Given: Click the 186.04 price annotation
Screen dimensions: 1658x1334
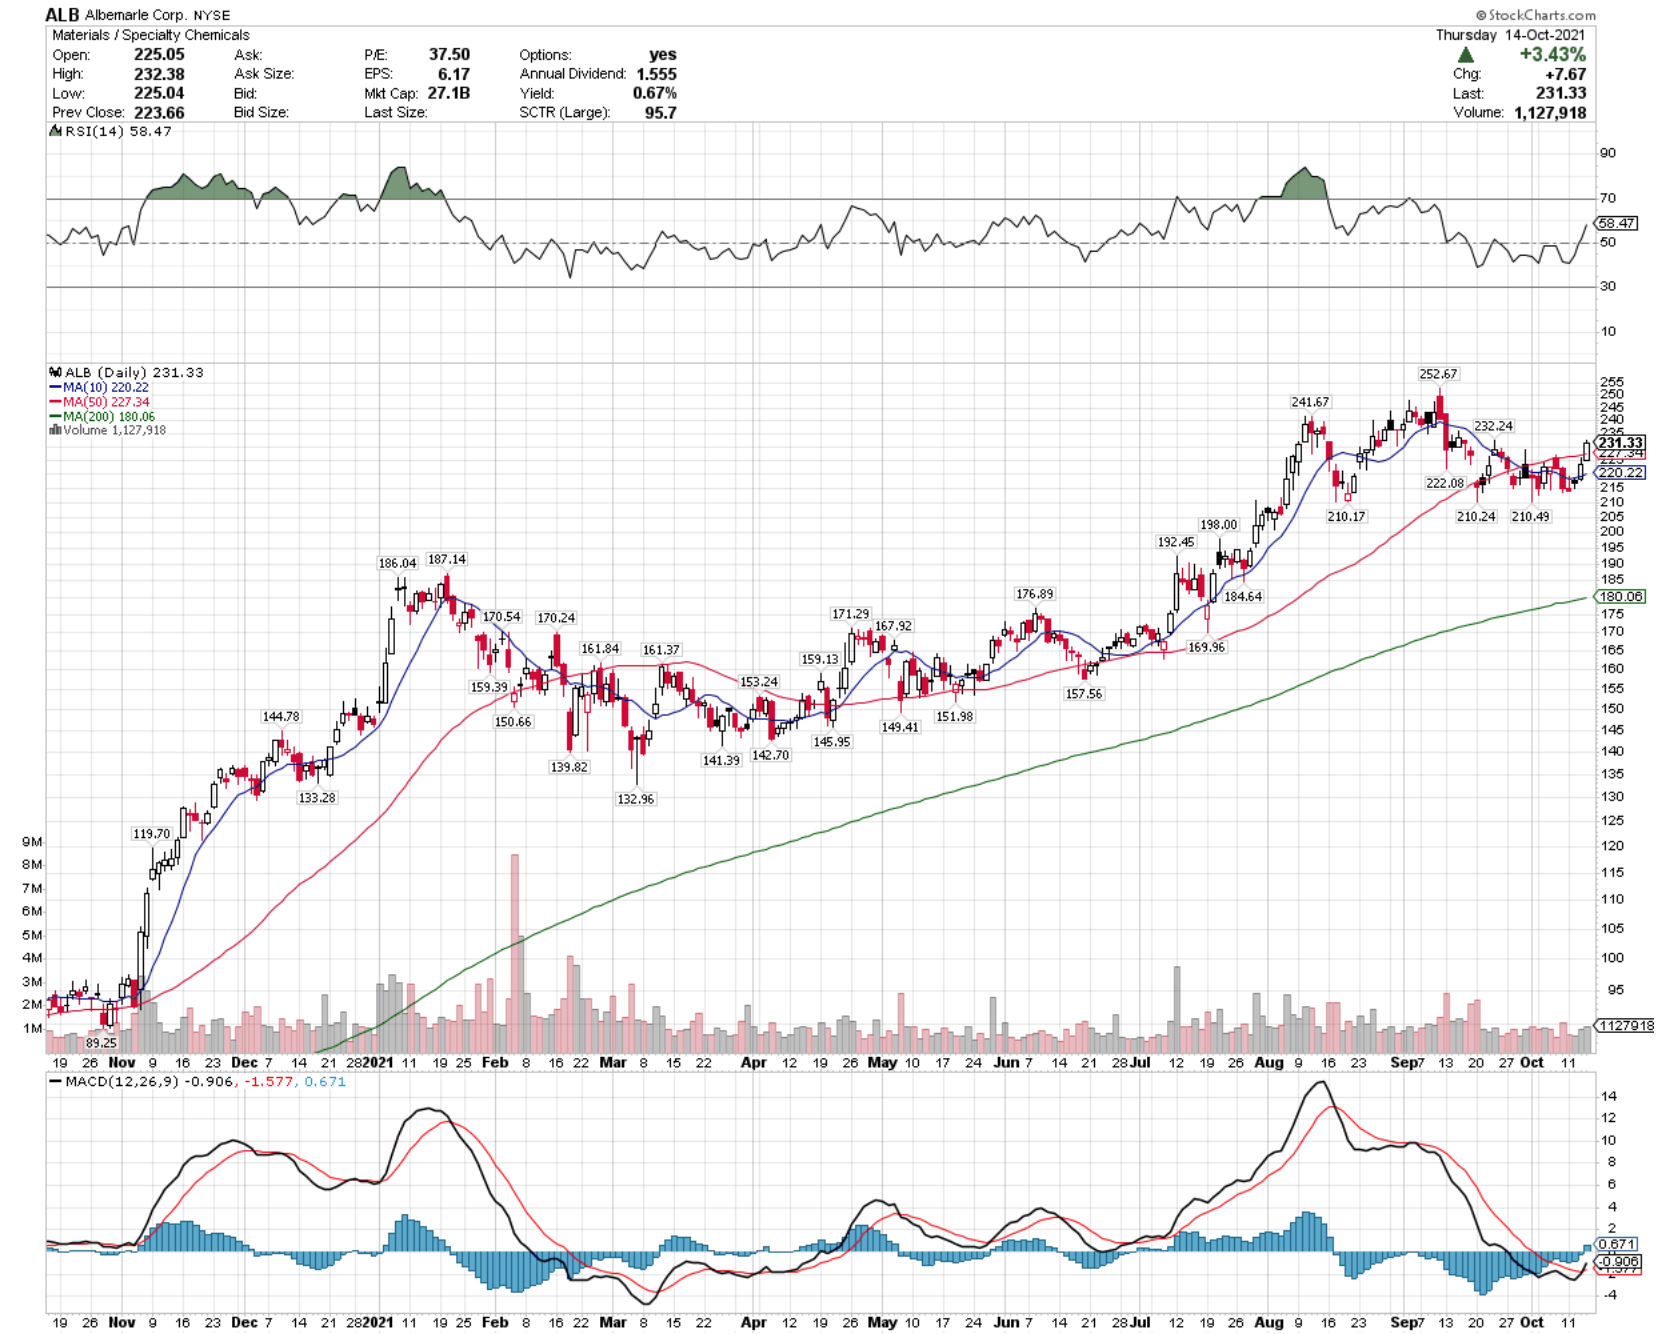Looking at the screenshot, I should pyautogui.click(x=397, y=563).
